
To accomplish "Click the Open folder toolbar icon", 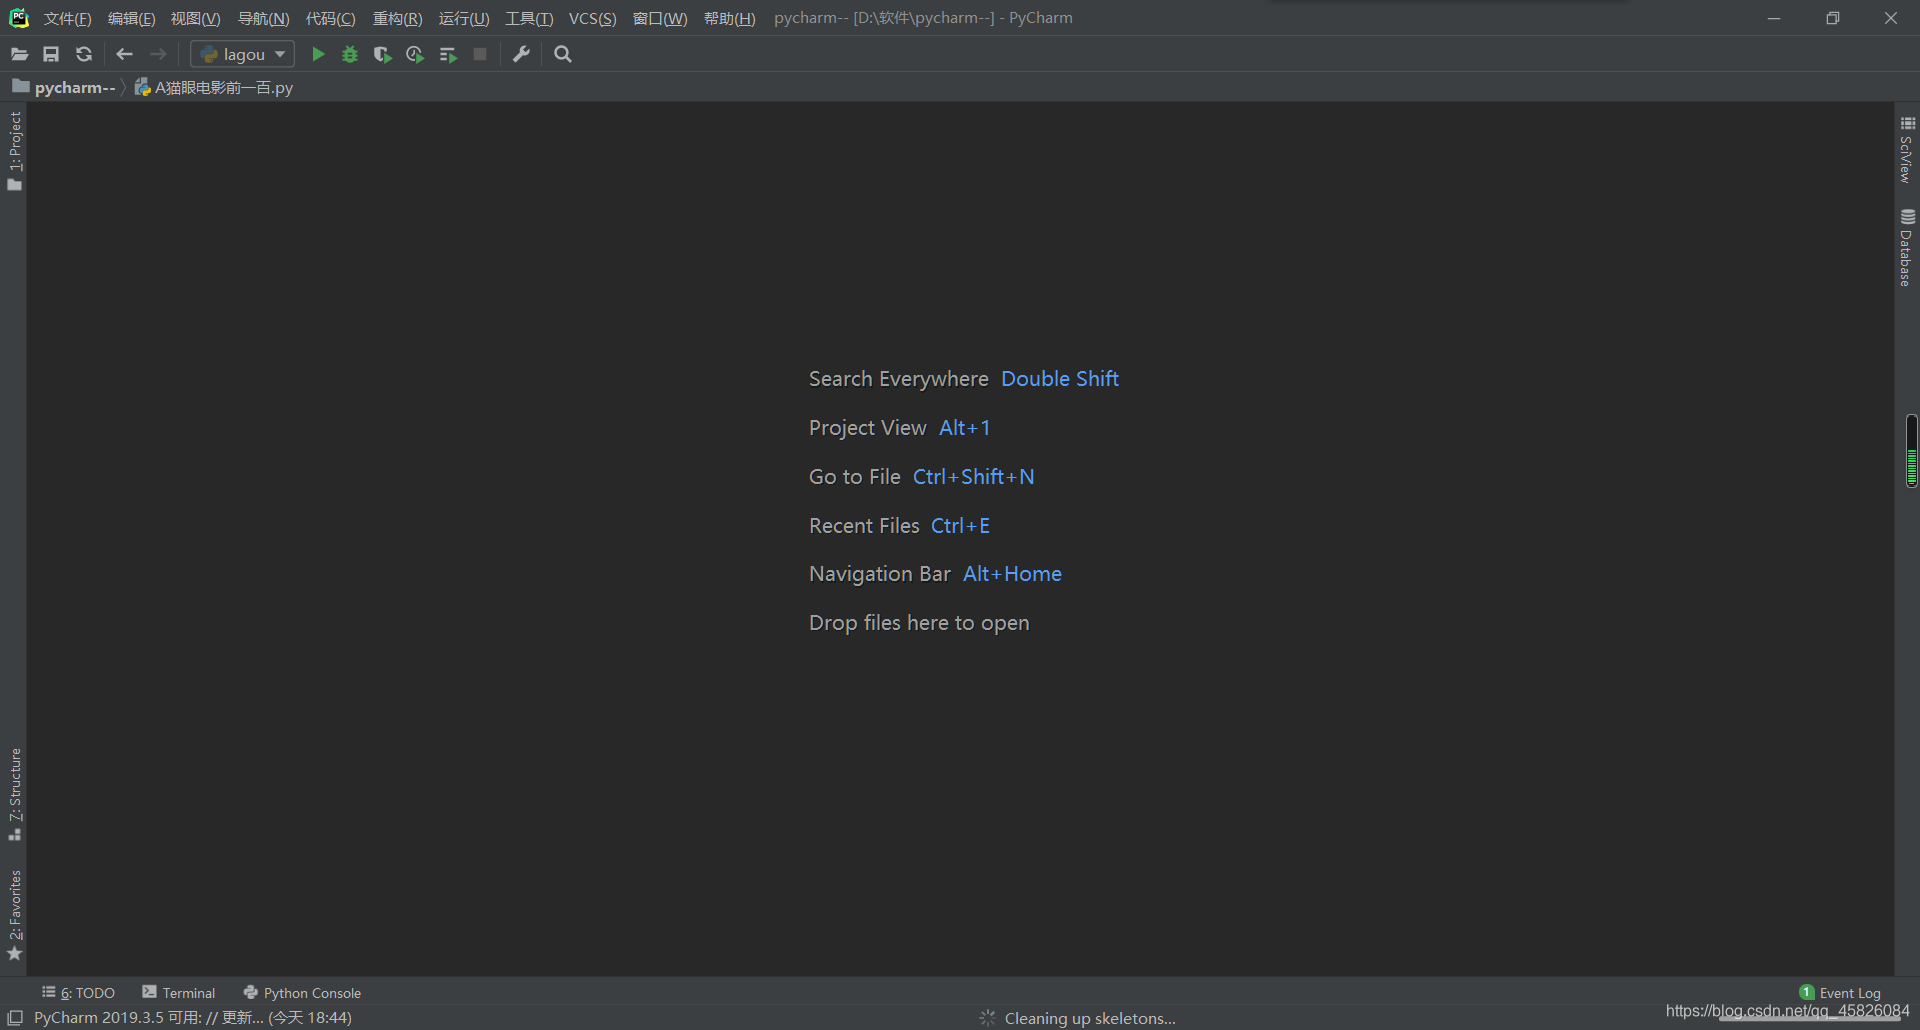I will coord(19,54).
